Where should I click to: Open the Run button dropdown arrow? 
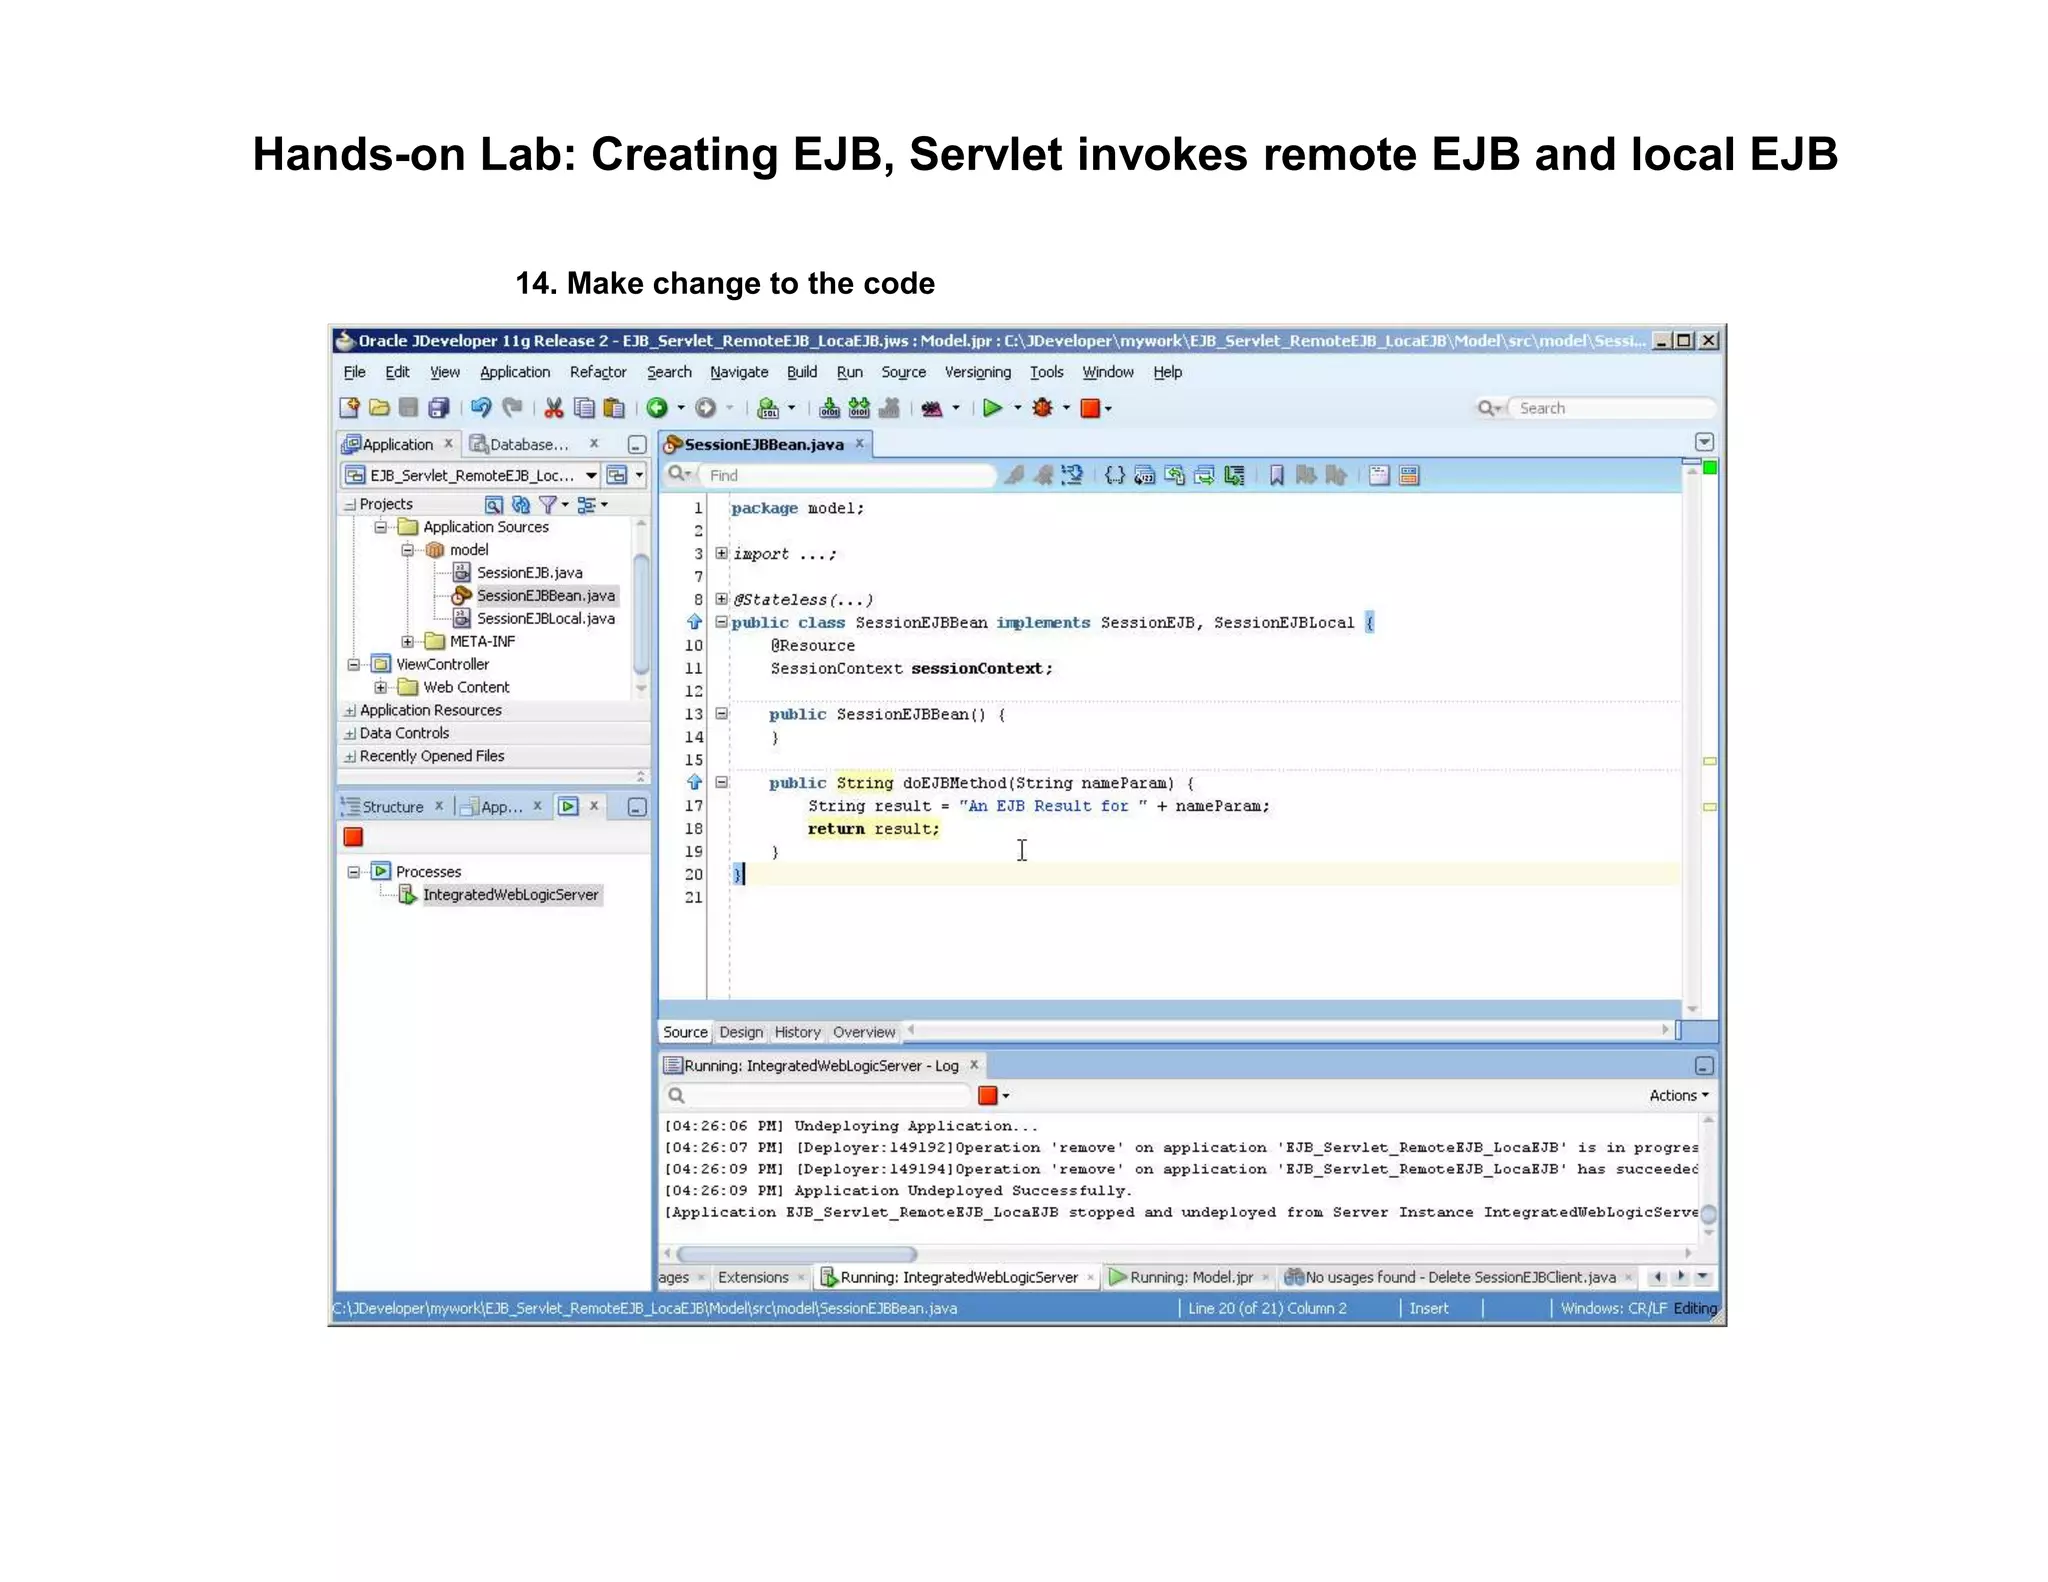click(1018, 408)
